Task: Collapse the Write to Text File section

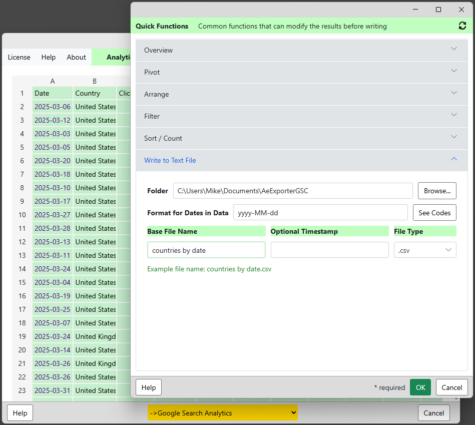Action: point(301,160)
